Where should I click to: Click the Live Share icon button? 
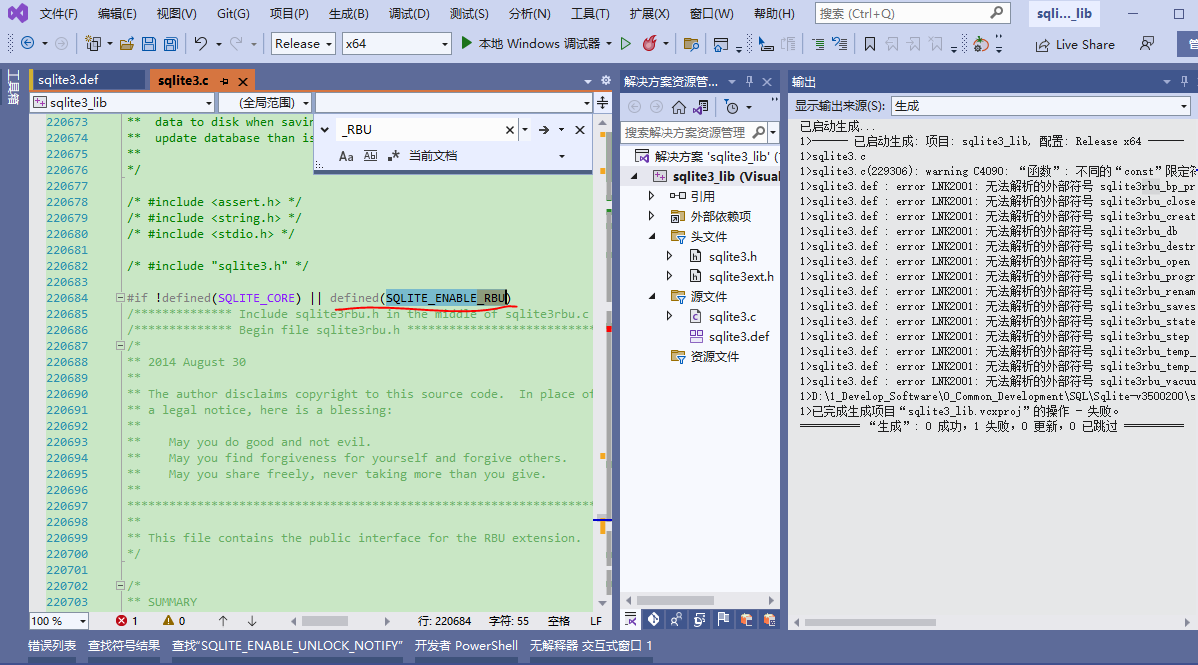[x=1075, y=44]
